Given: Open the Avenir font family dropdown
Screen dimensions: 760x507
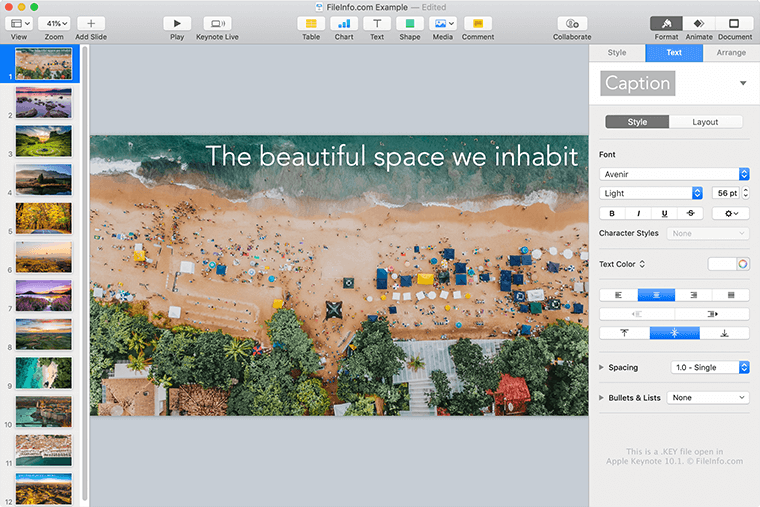Looking at the screenshot, I should pyautogui.click(x=674, y=174).
